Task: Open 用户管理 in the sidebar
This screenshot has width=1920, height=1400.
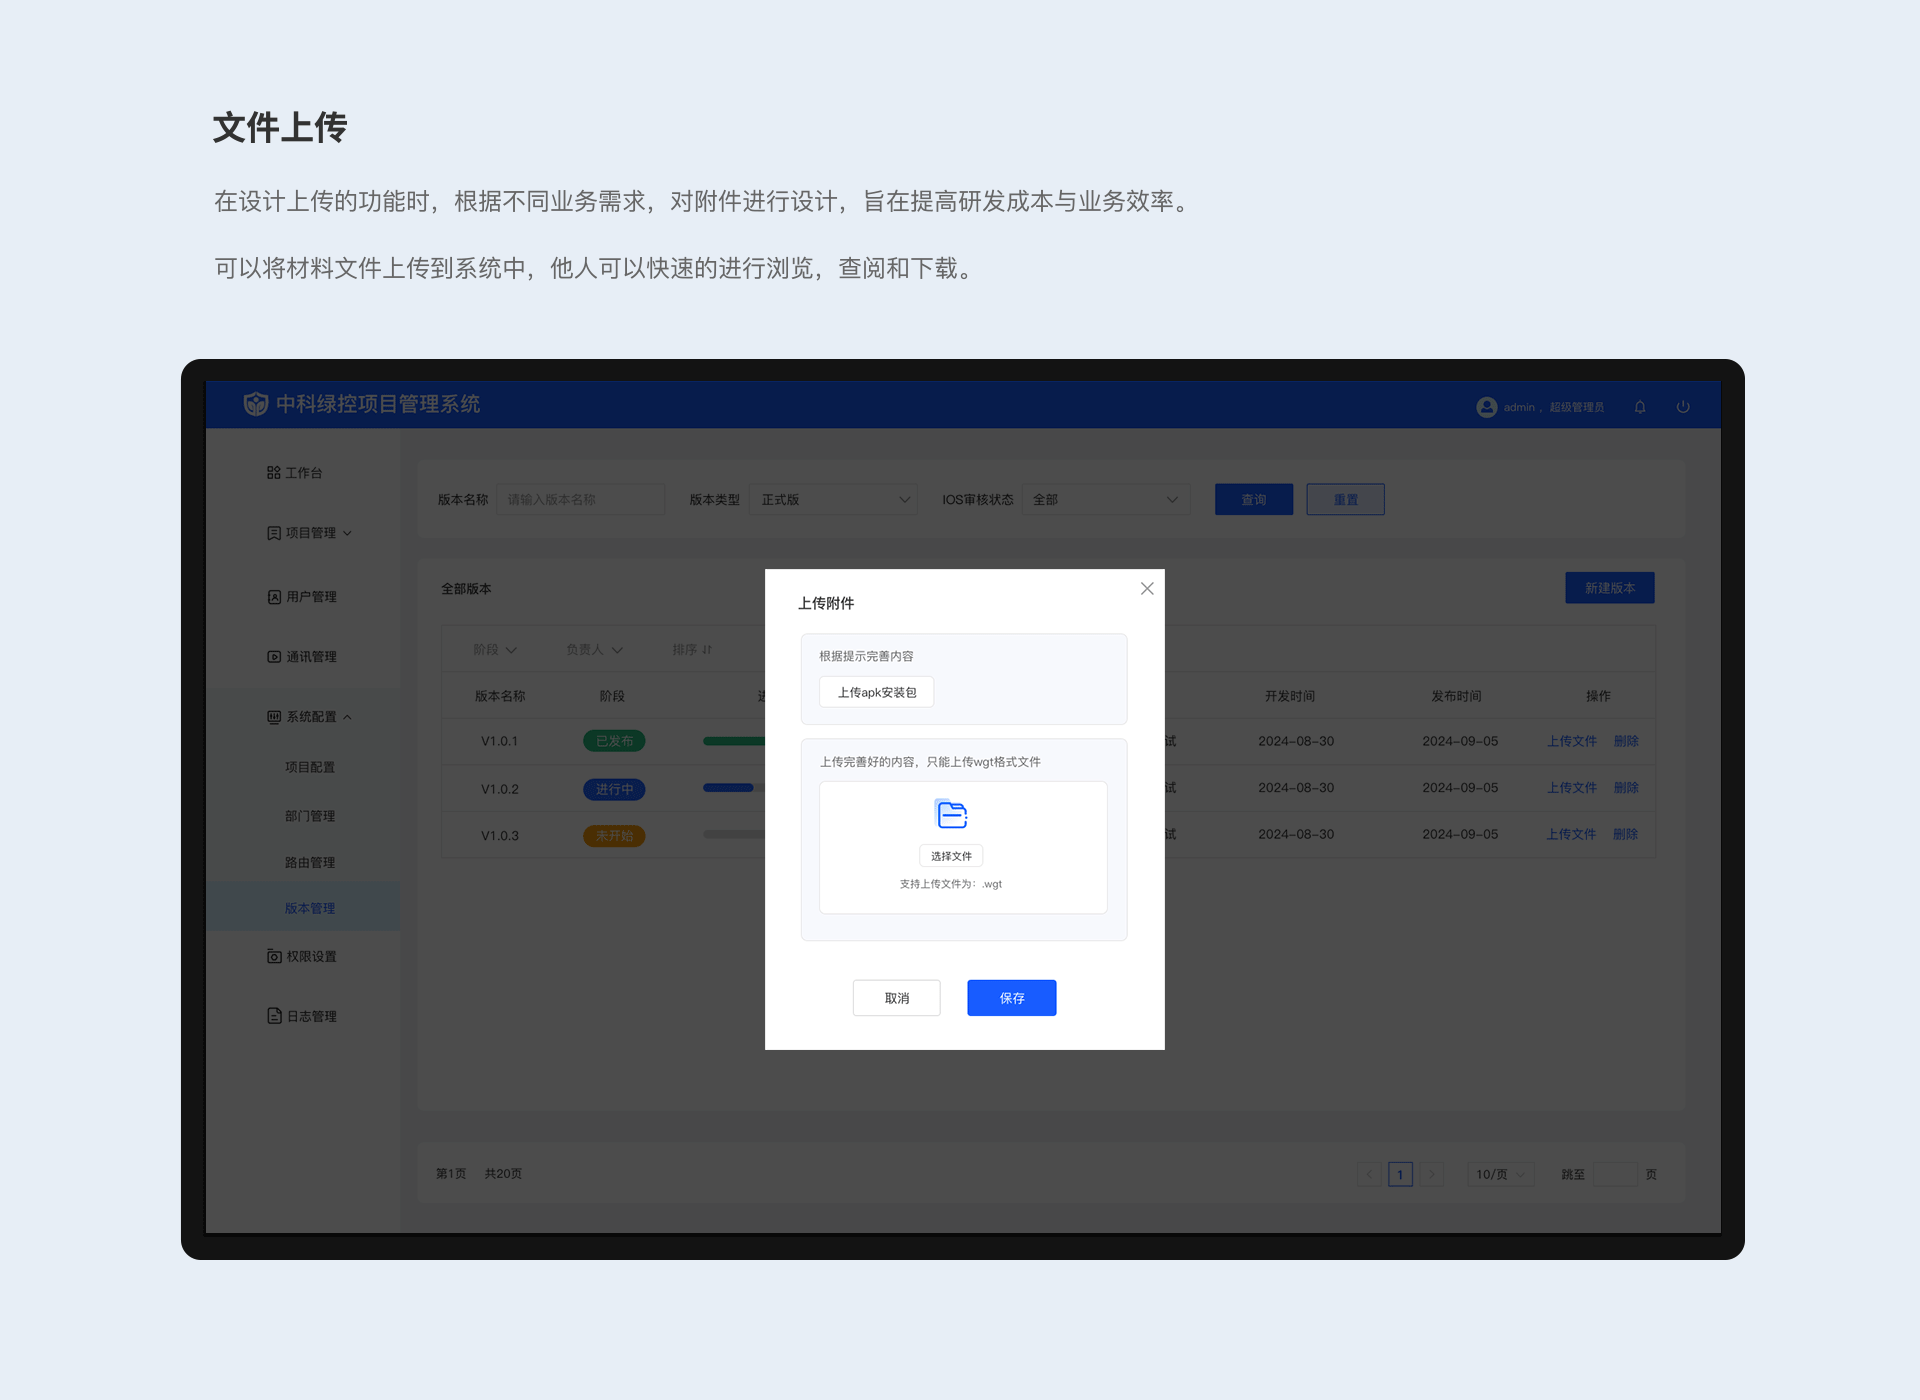Action: pos(310,597)
